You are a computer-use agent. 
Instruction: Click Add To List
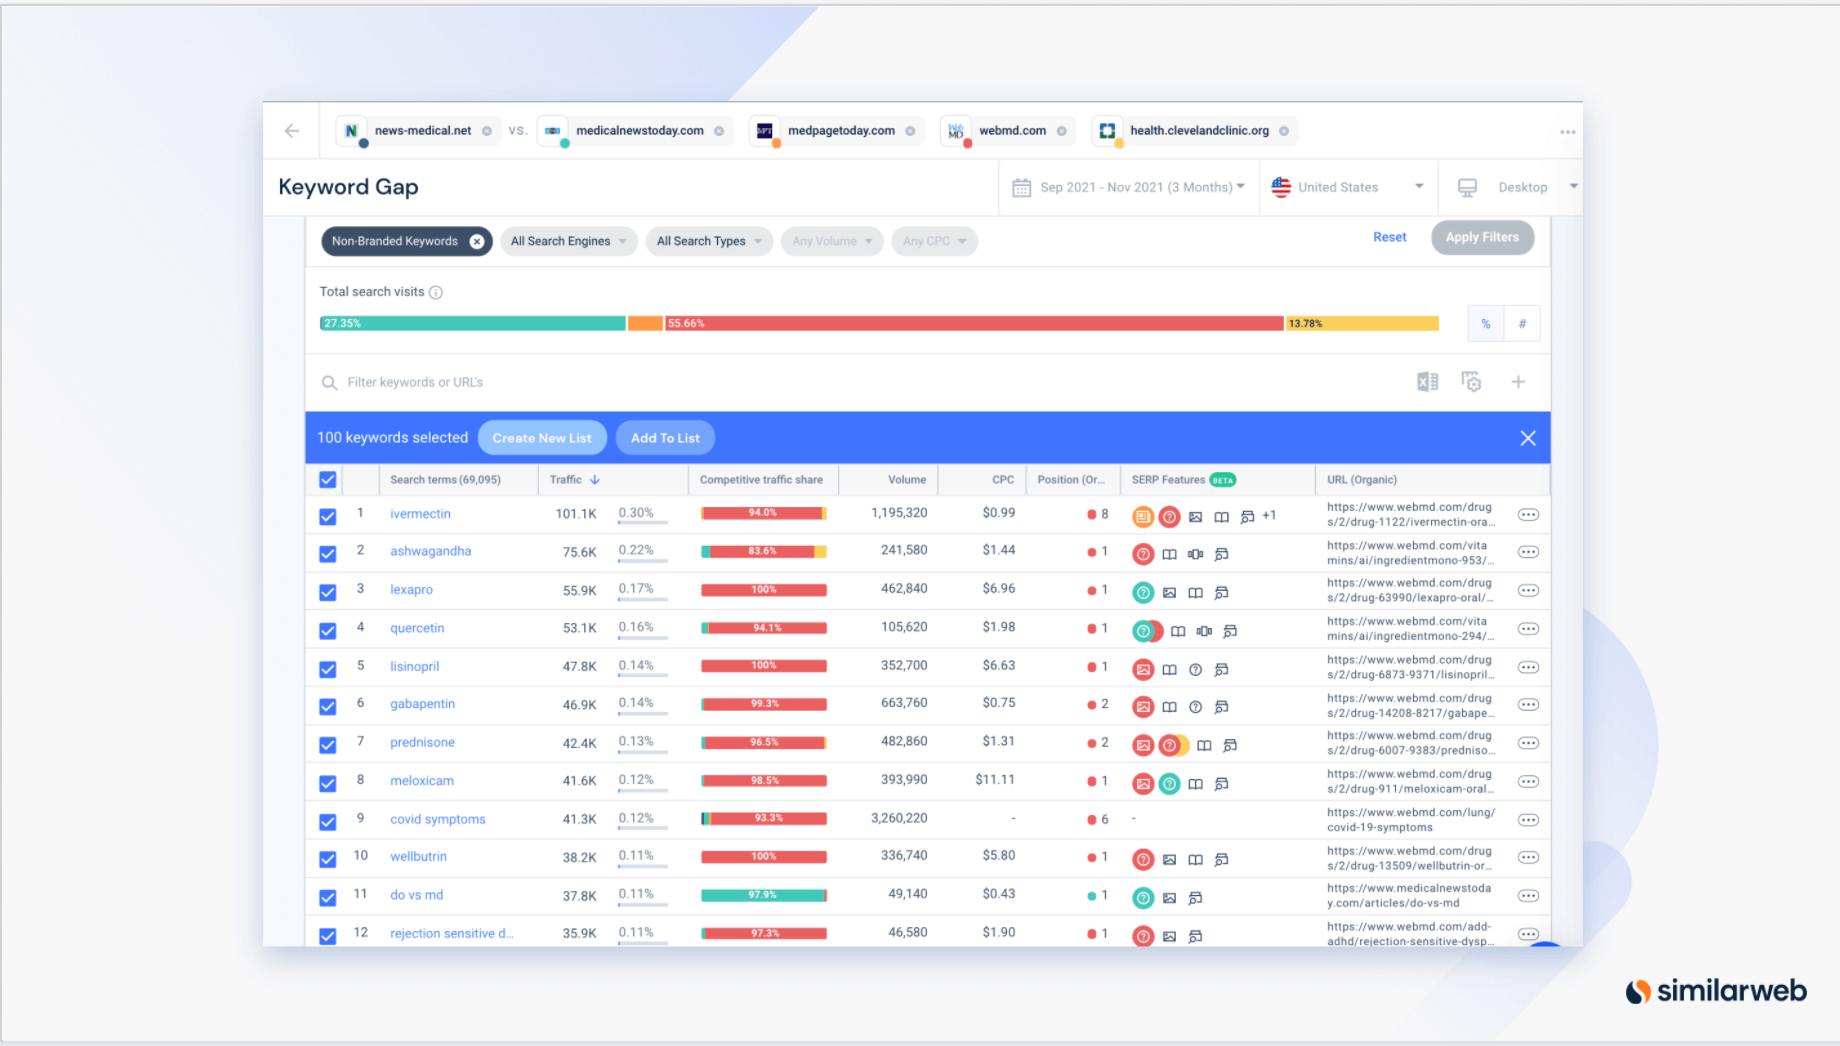(x=665, y=438)
